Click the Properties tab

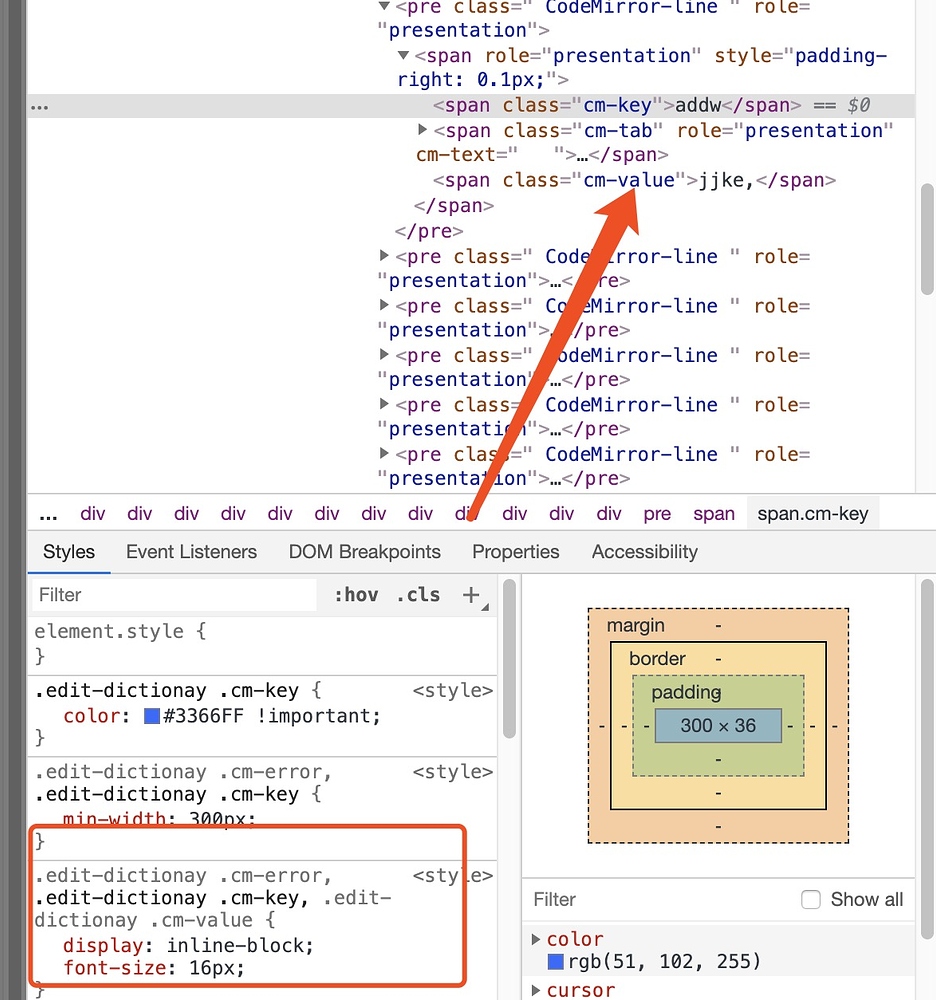click(515, 551)
